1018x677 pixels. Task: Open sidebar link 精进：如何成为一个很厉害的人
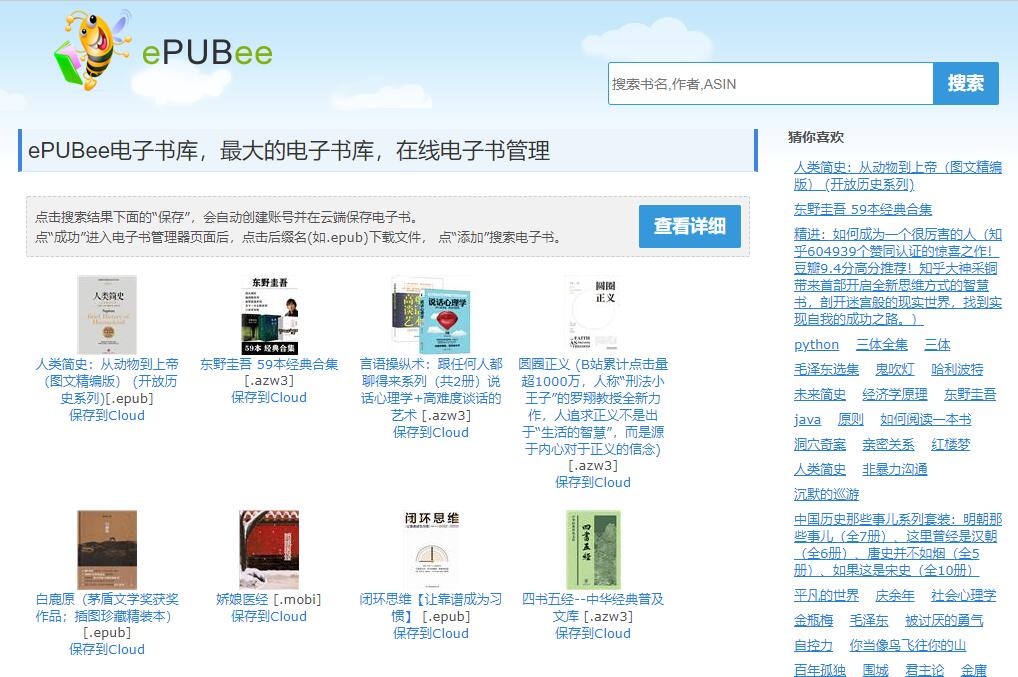point(898,277)
